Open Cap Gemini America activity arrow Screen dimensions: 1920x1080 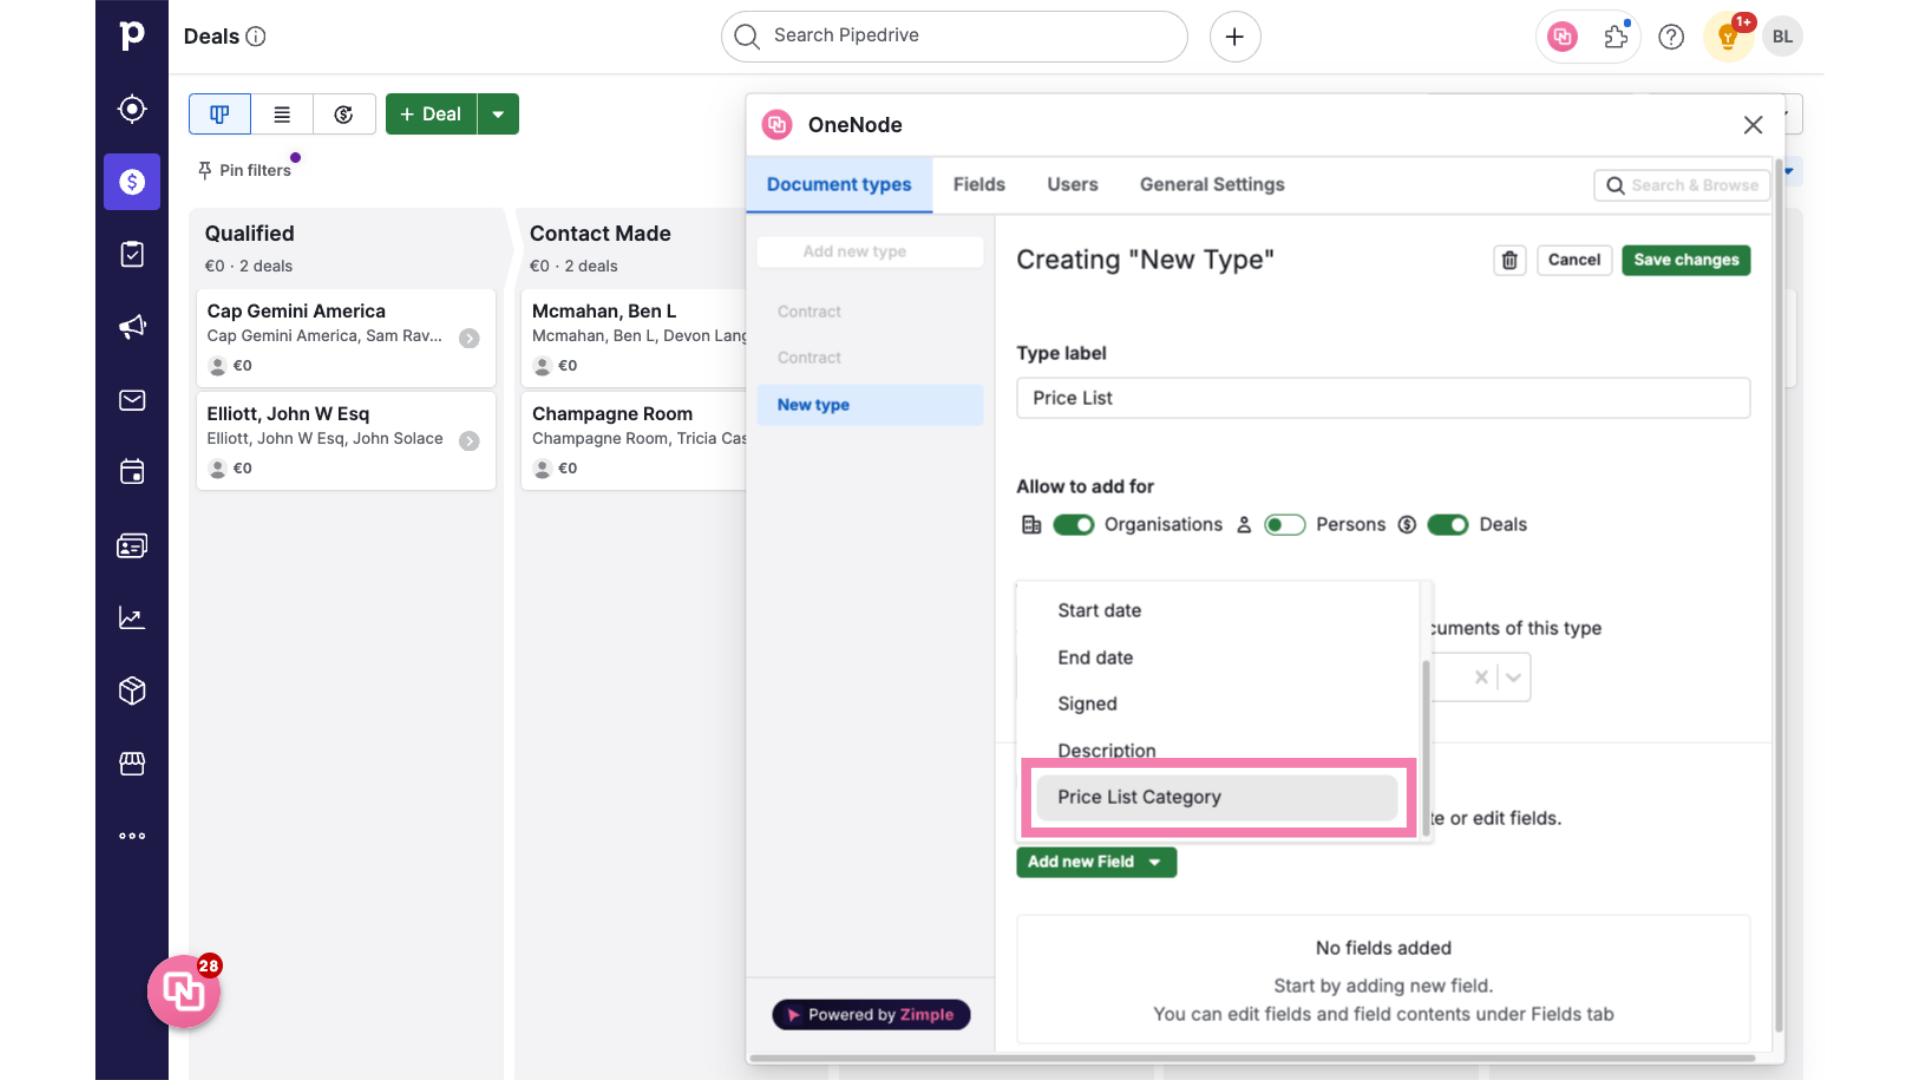(469, 338)
